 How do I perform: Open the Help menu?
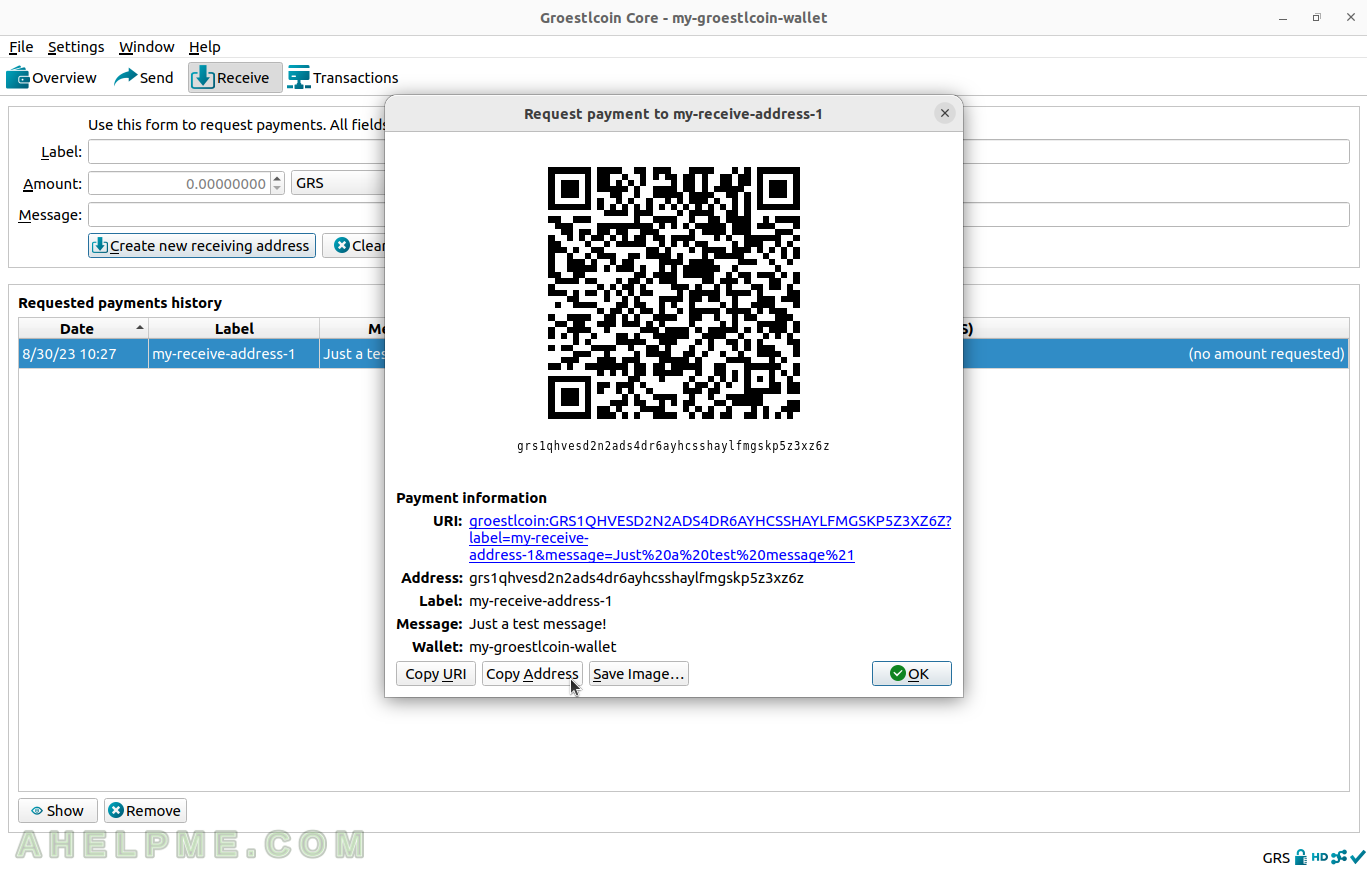tap(205, 47)
